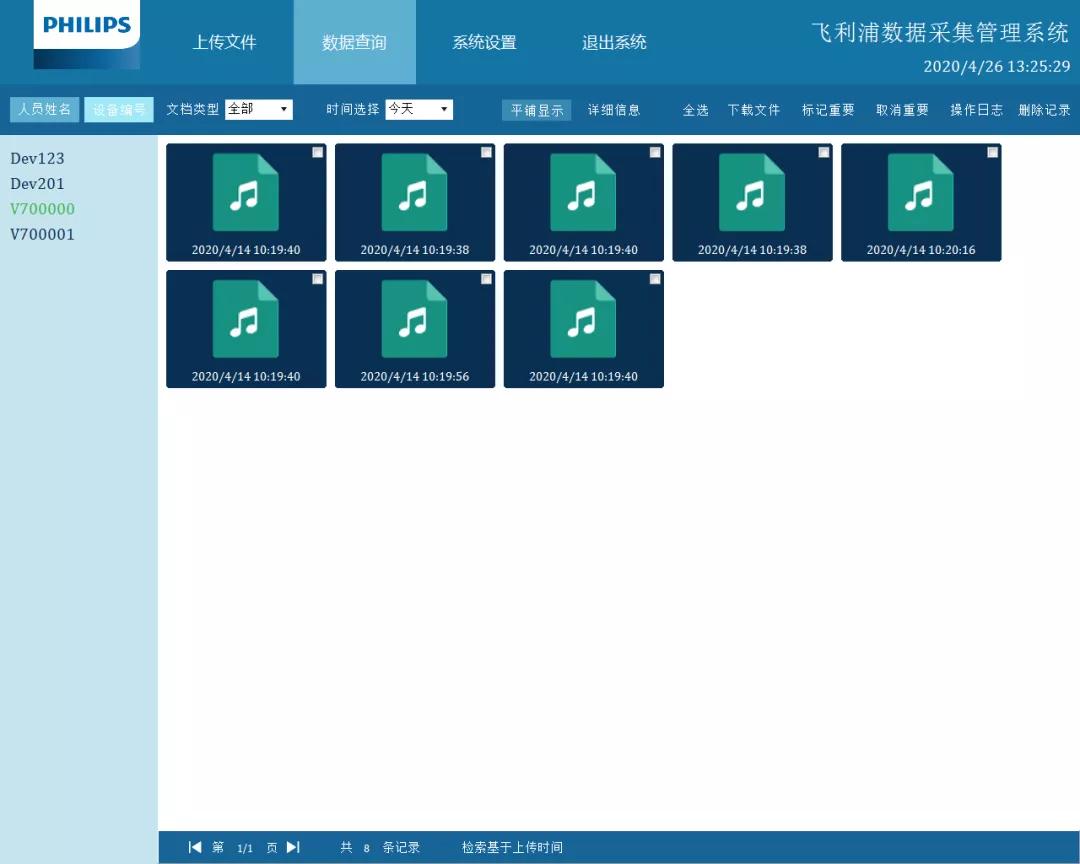The image size is (1080, 864).
Task: Open the 文档类型 dropdown showing 全部
Action: click(259, 109)
